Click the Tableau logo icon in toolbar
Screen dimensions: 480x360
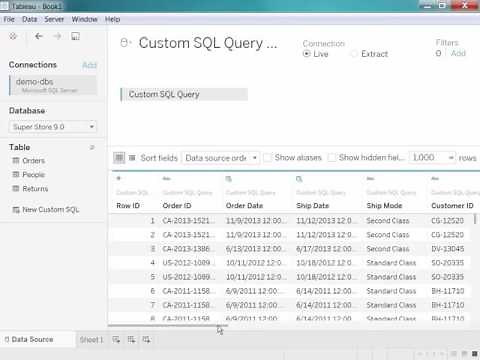(x=13, y=36)
